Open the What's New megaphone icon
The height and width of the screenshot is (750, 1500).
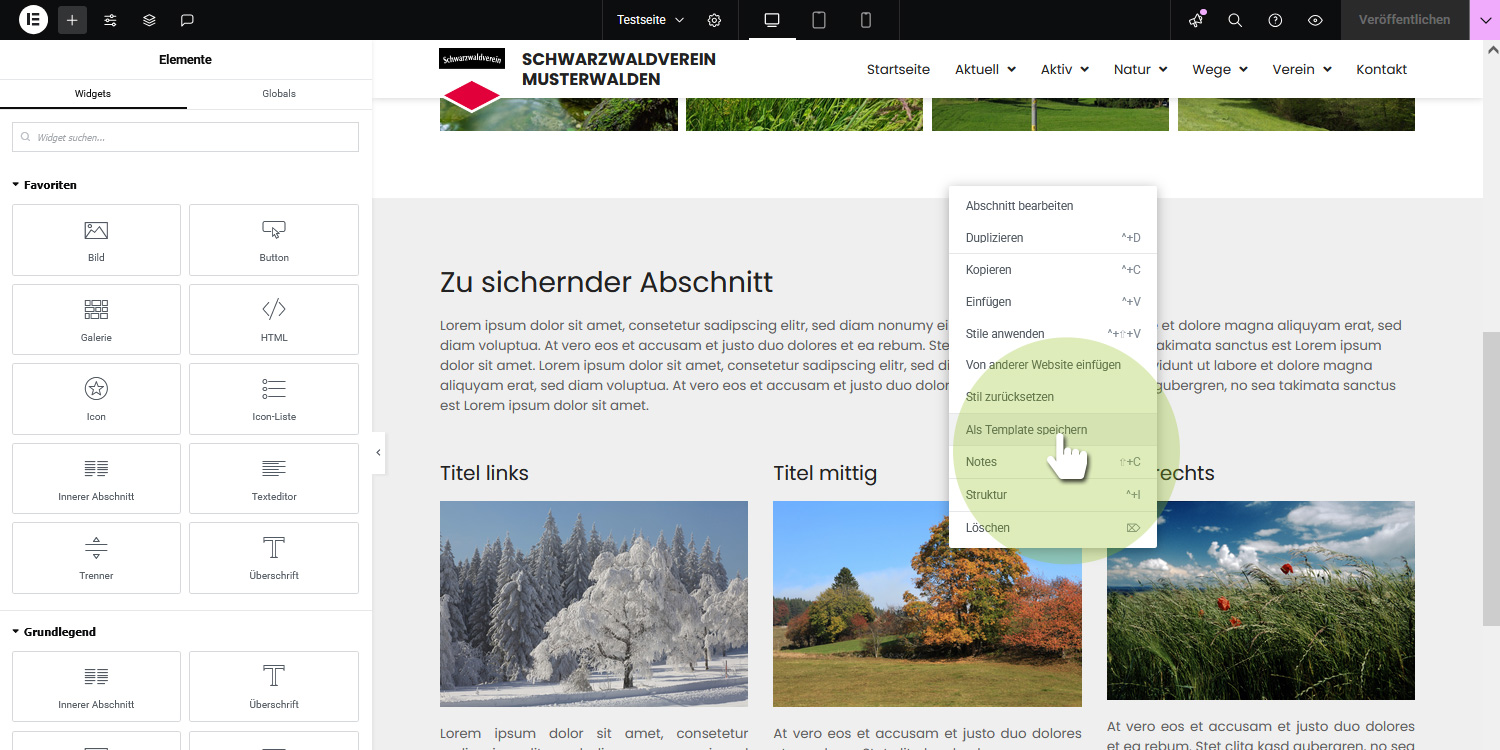tap(1196, 20)
